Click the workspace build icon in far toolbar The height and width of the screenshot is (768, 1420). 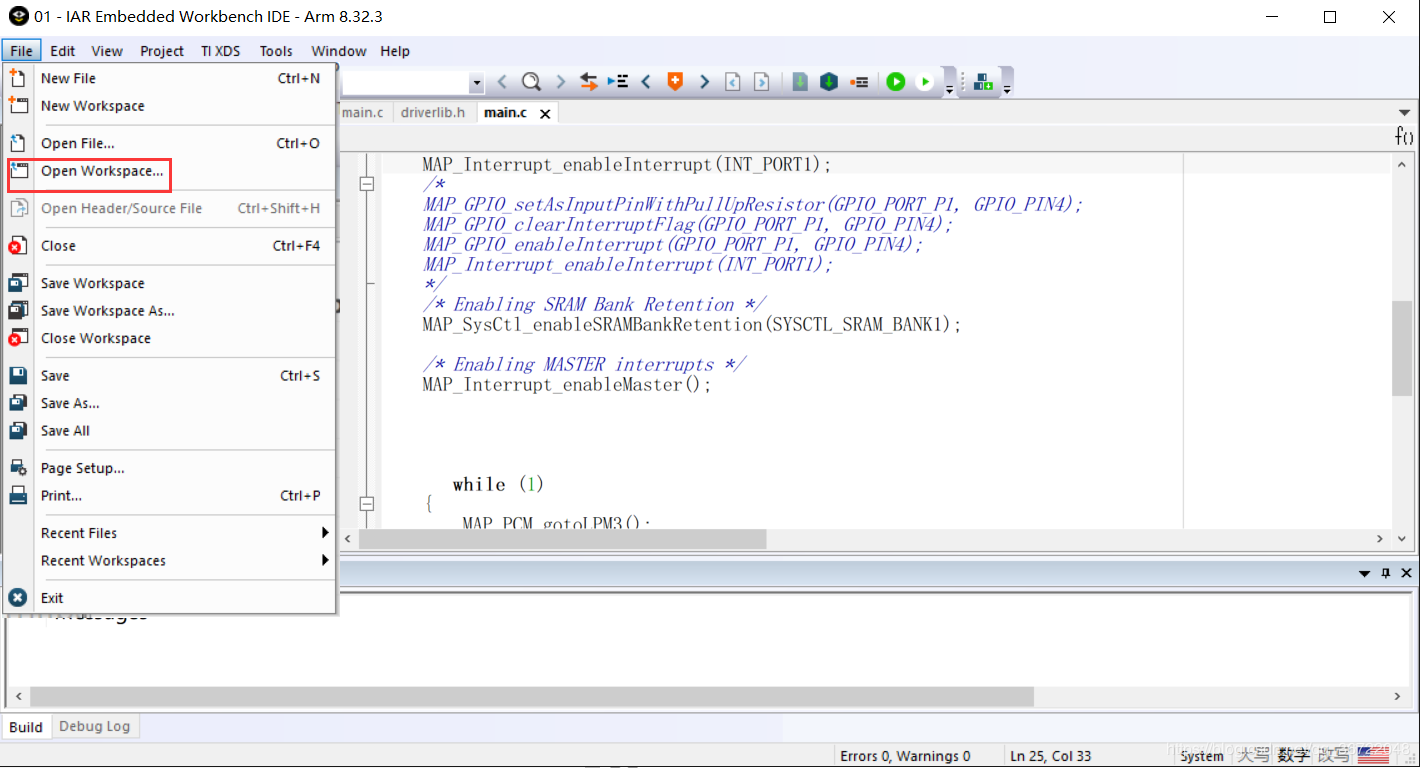pos(983,82)
